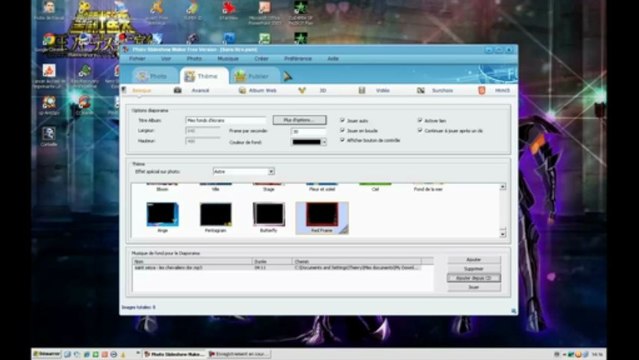Open the Préférence menu

[298, 59]
